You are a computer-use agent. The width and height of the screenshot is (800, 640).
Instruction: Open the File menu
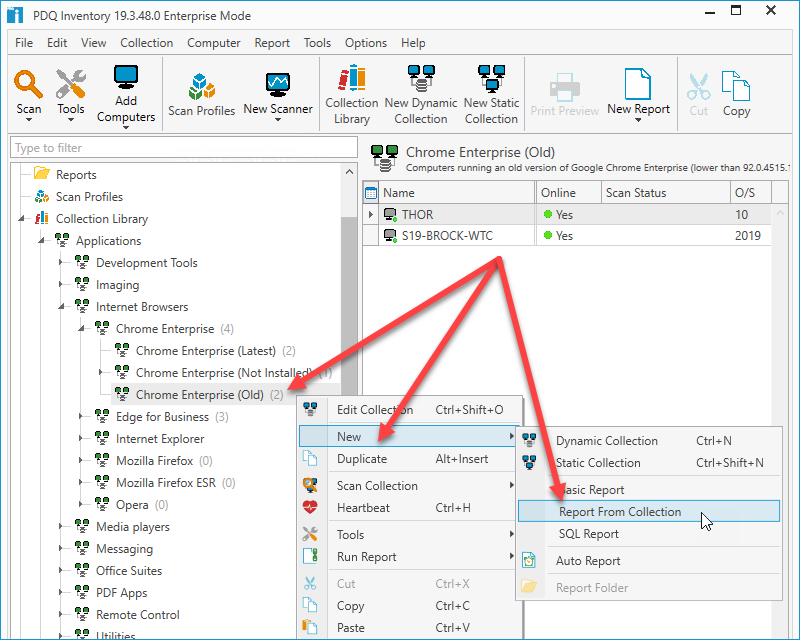(24, 43)
